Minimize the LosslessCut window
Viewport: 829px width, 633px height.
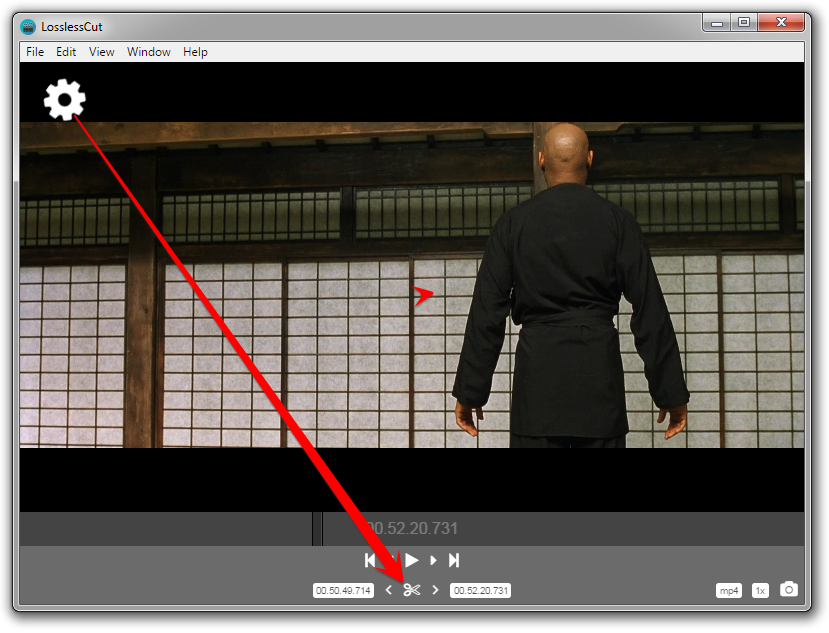(717, 23)
